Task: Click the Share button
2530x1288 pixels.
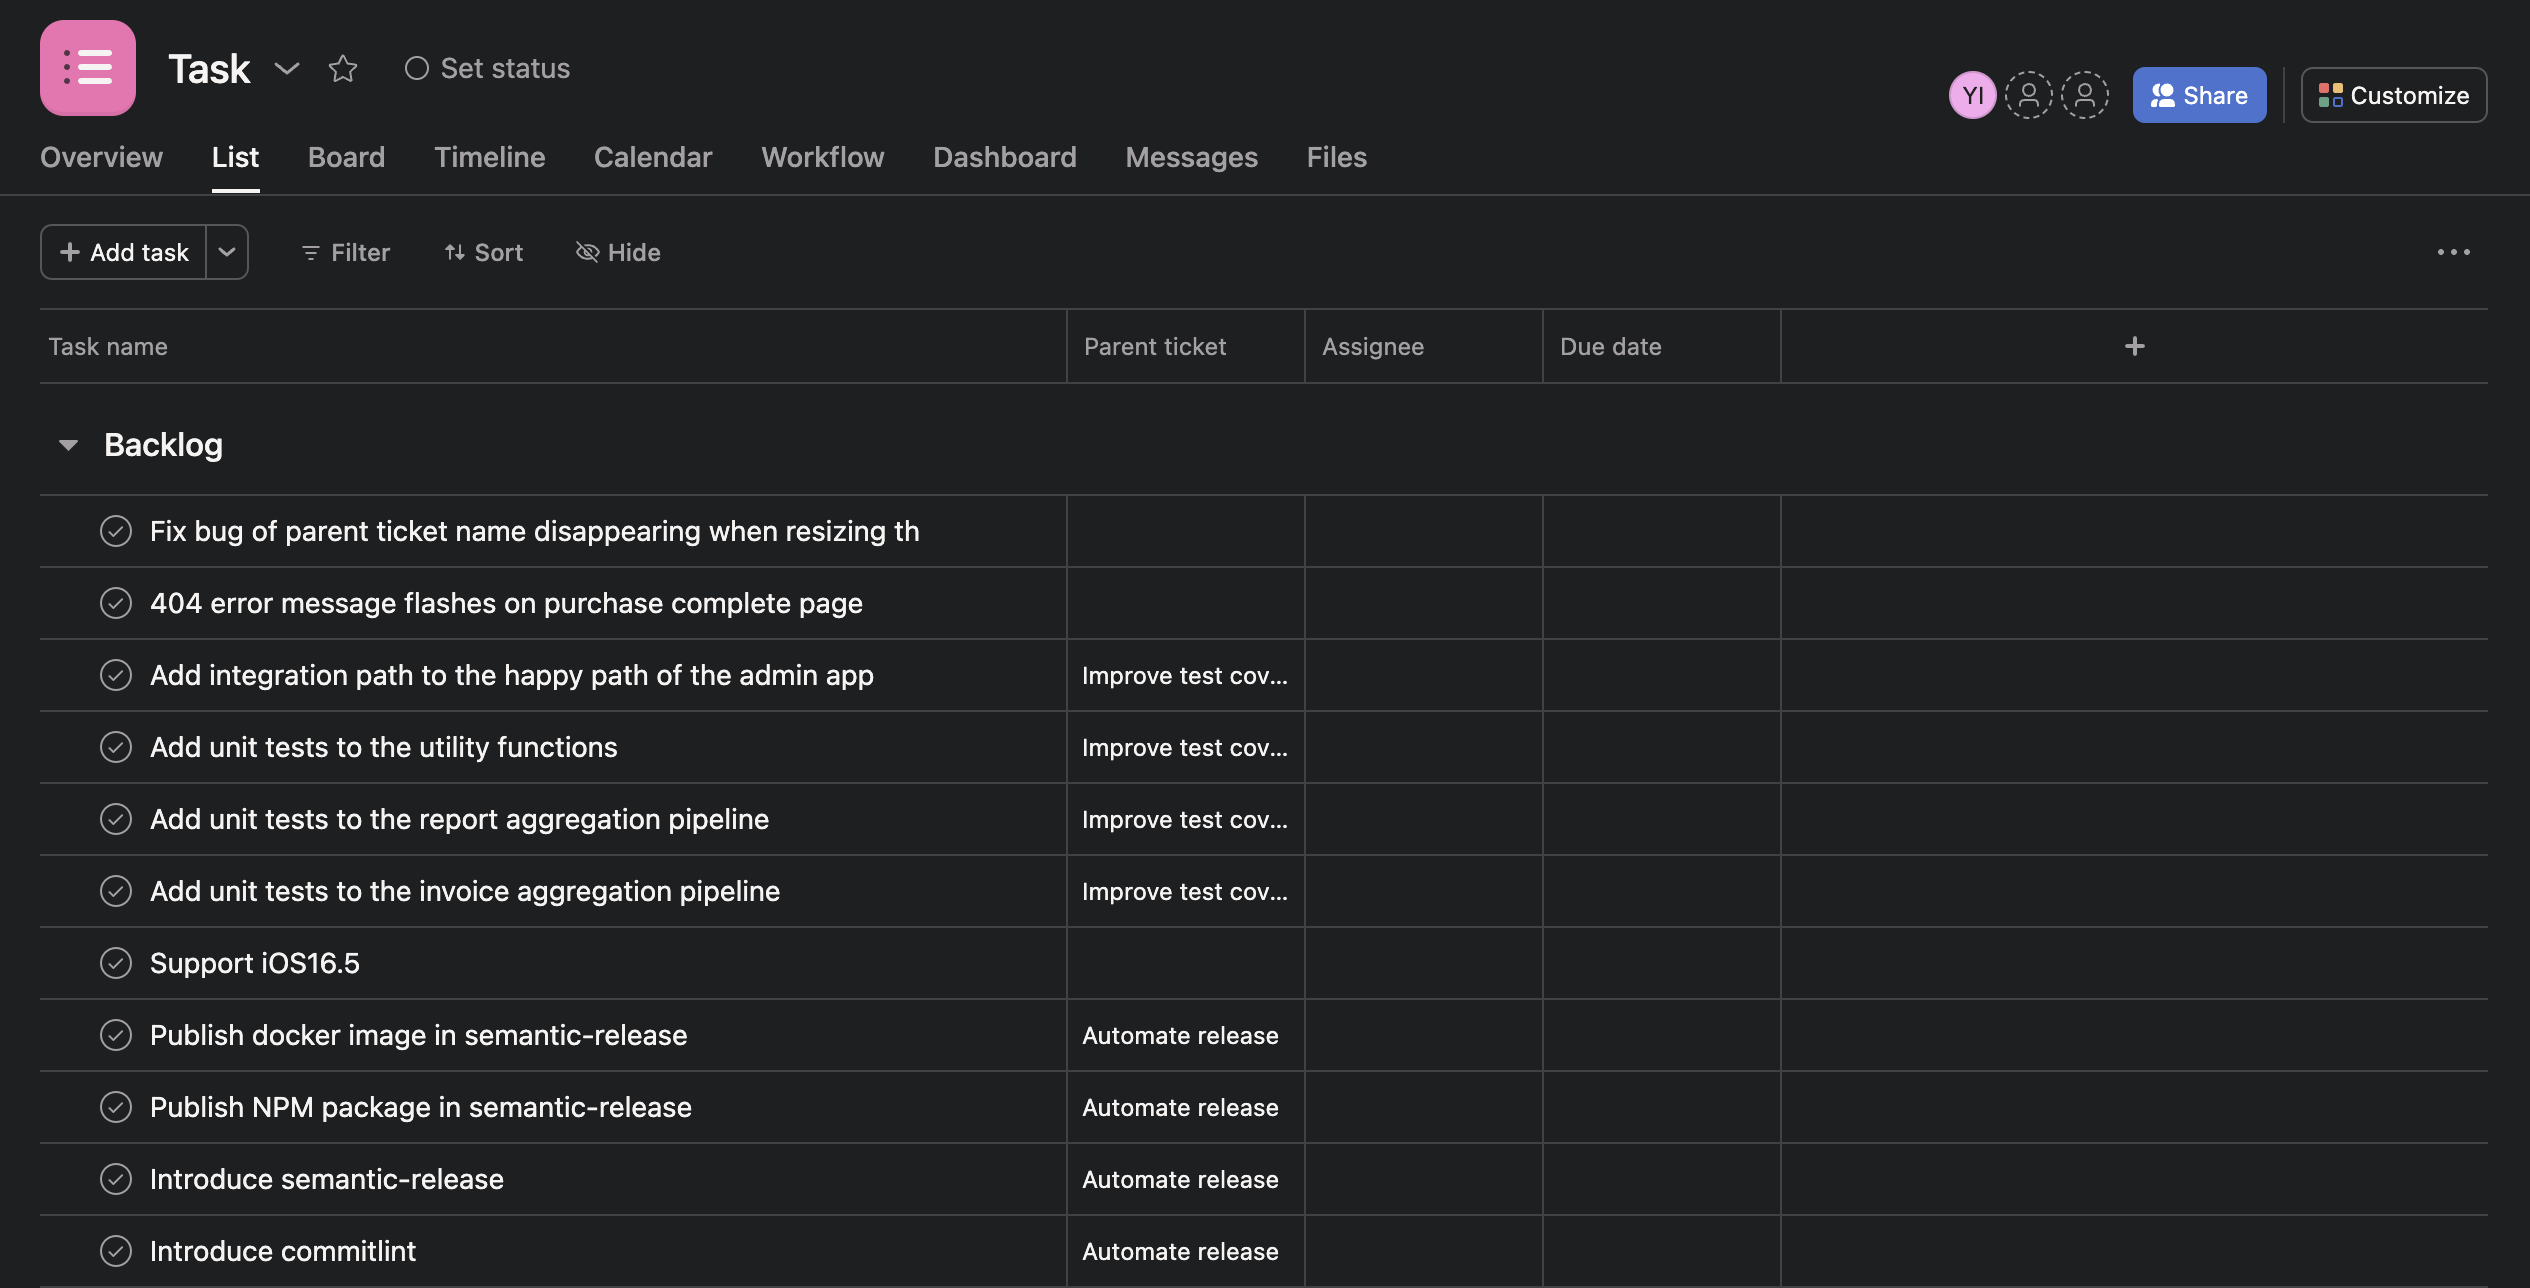Action: coord(2198,95)
